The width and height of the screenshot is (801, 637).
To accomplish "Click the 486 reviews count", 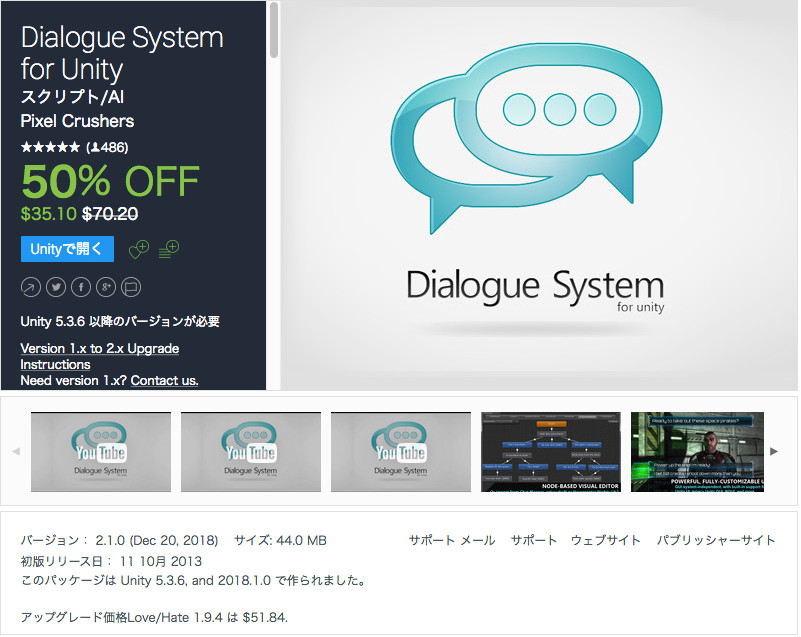I will click(x=107, y=147).
